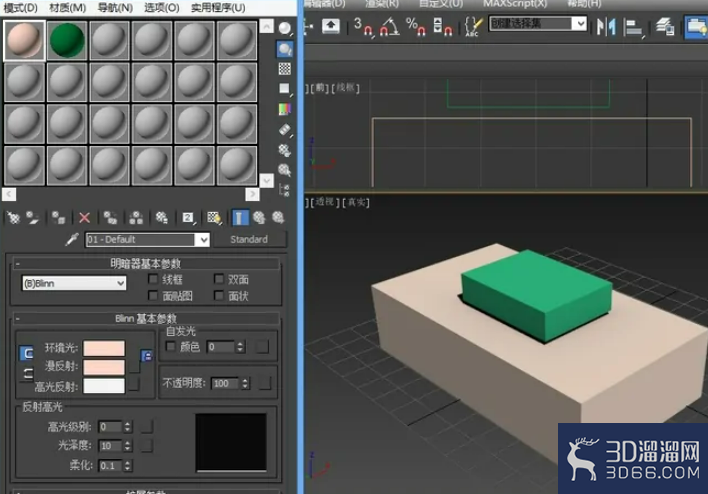Viewport: 708px width, 494px height.
Task: Collapse the Blinn 基本参数 rollout
Action: pos(145,319)
